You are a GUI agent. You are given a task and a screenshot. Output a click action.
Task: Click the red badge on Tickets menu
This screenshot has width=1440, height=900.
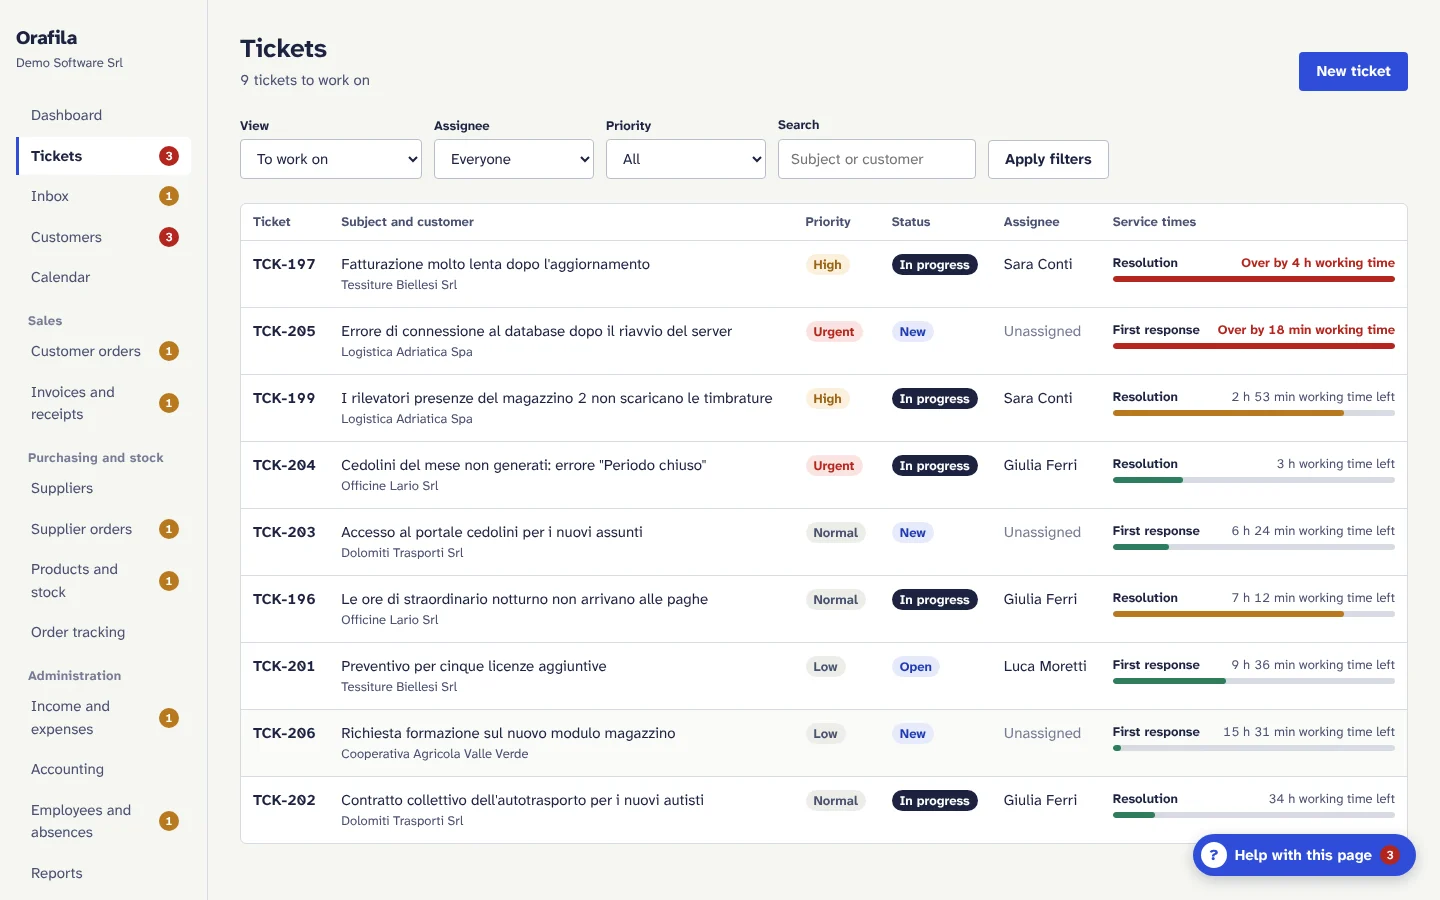(169, 156)
